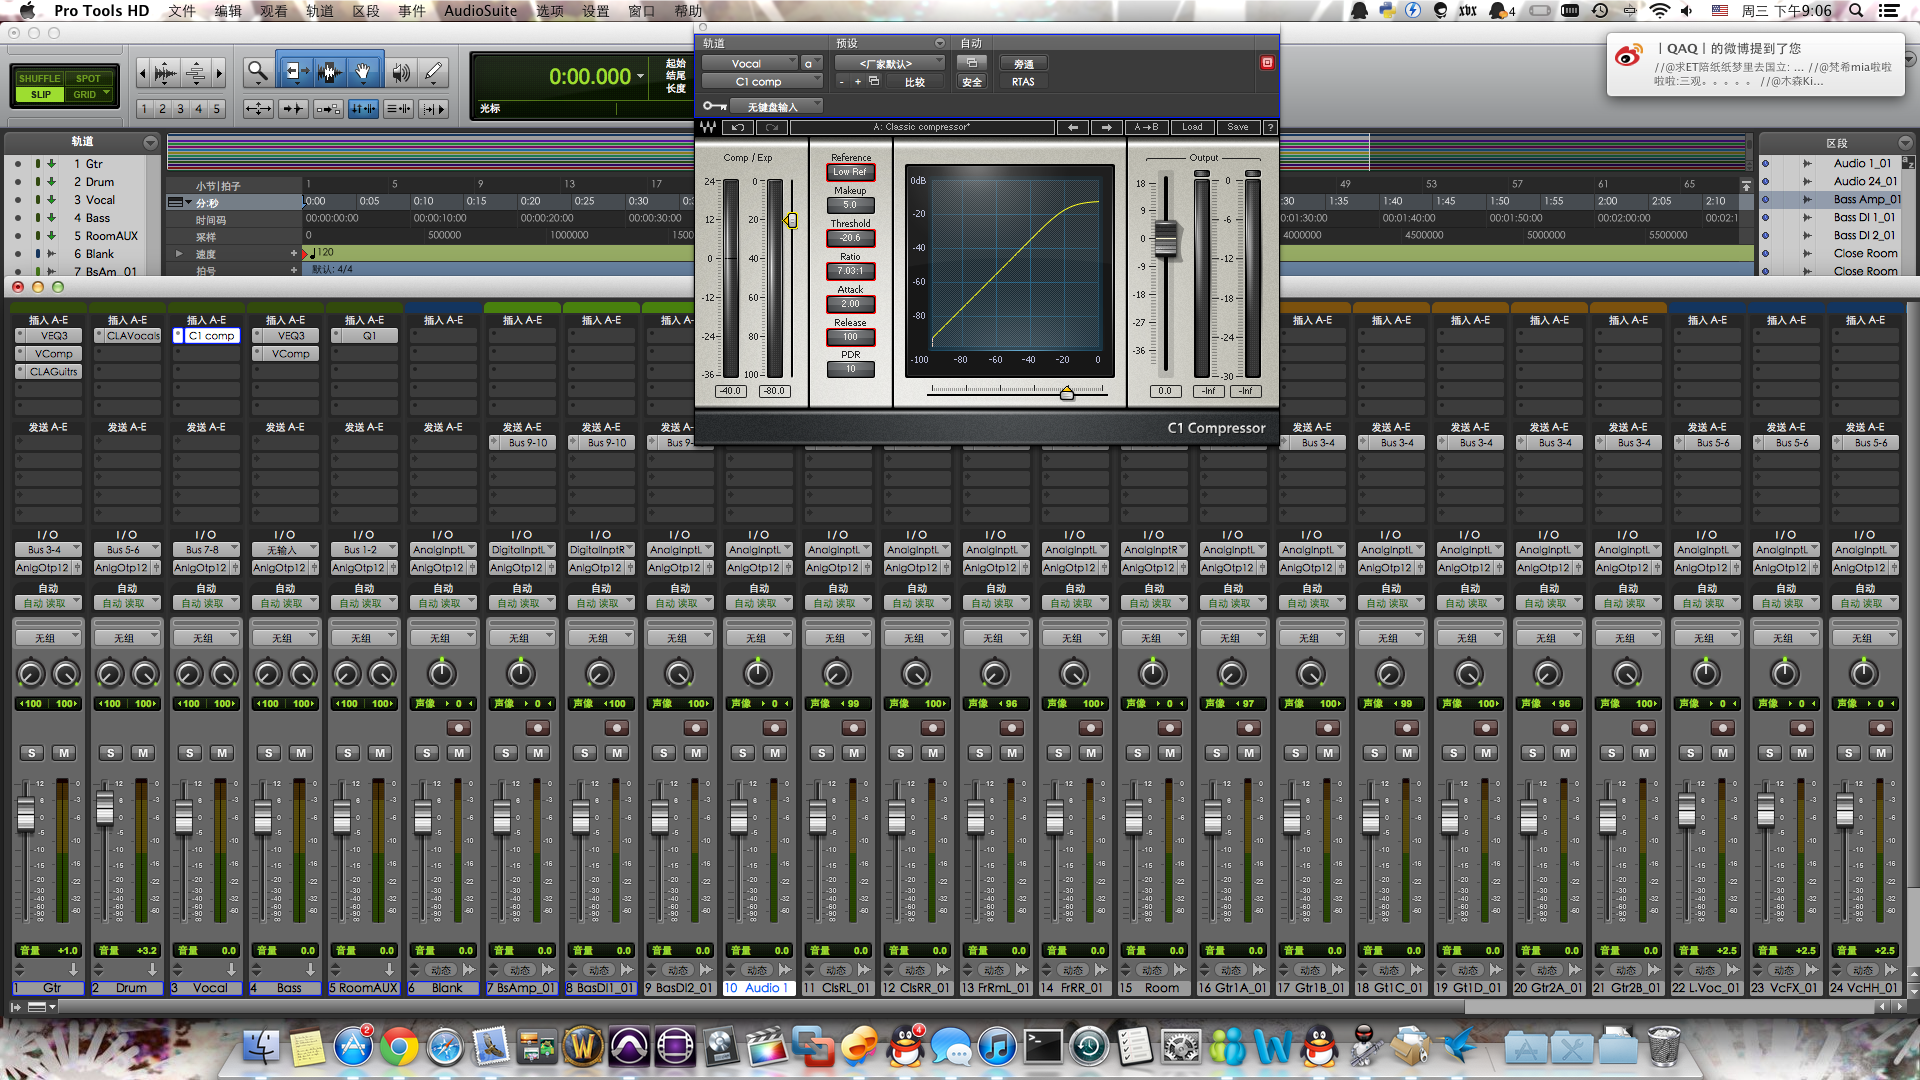The image size is (1920, 1080).
Task: Open the key input dropdown
Action: click(776, 106)
